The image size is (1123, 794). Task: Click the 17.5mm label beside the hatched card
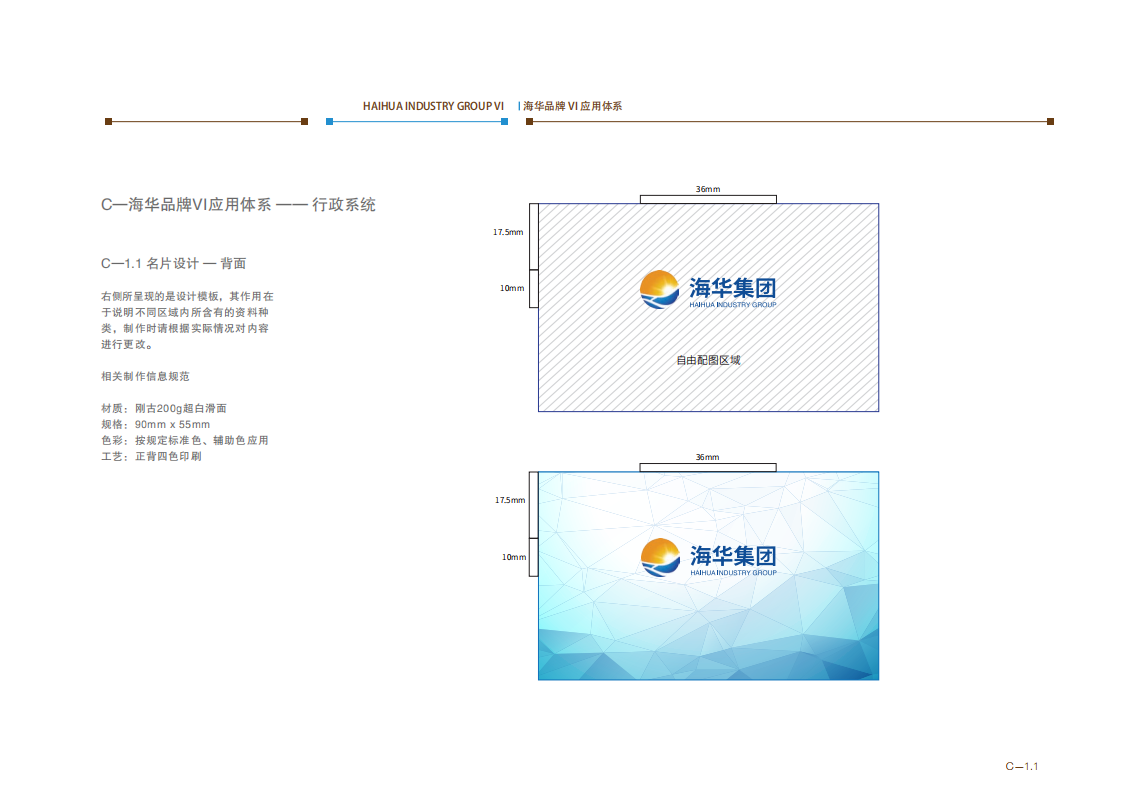(507, 232)
